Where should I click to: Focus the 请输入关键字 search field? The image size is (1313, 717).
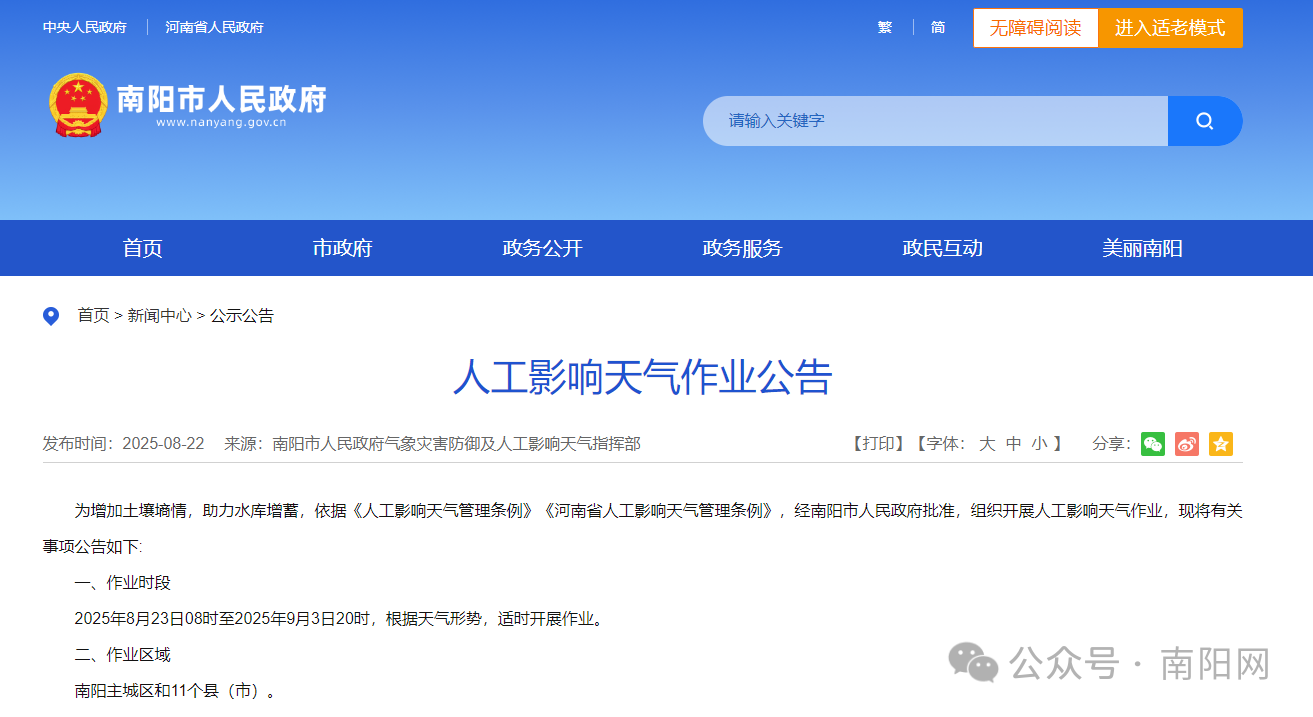[935, 121]
